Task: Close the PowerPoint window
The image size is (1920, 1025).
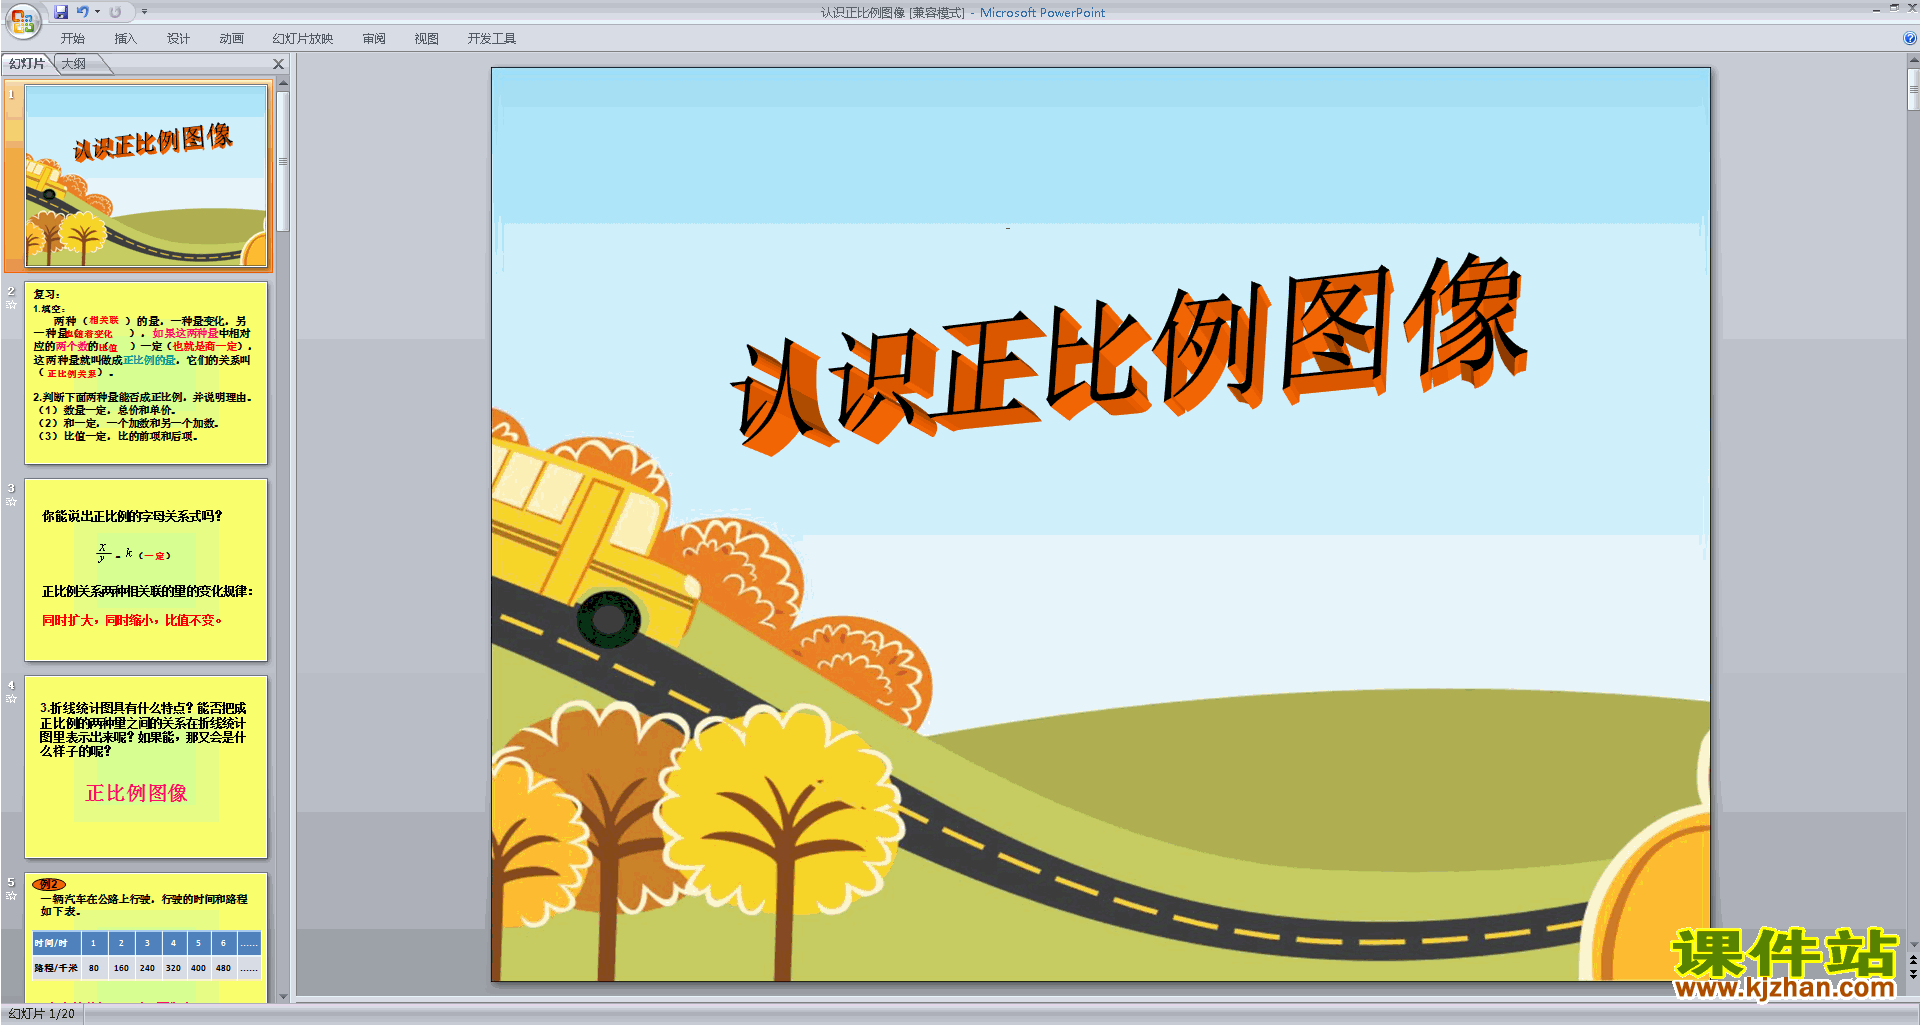Action: point(1912,8)
